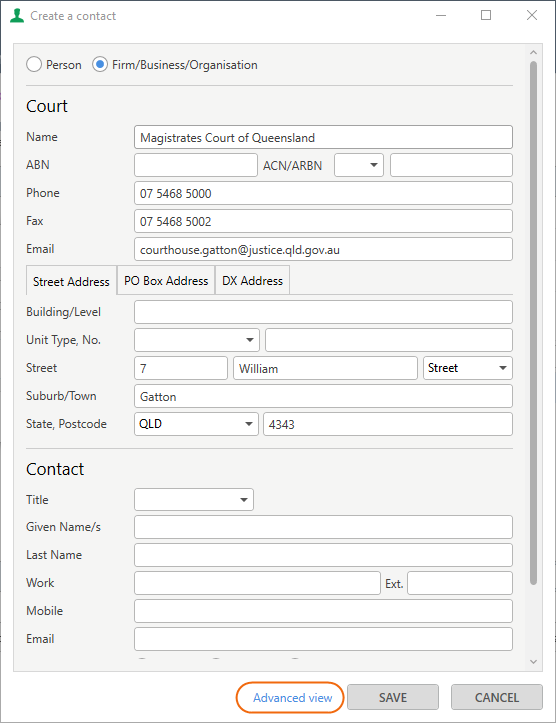Switch to the DX Address tab
This screenshot has width=556, height=723.
click(252, 280)
